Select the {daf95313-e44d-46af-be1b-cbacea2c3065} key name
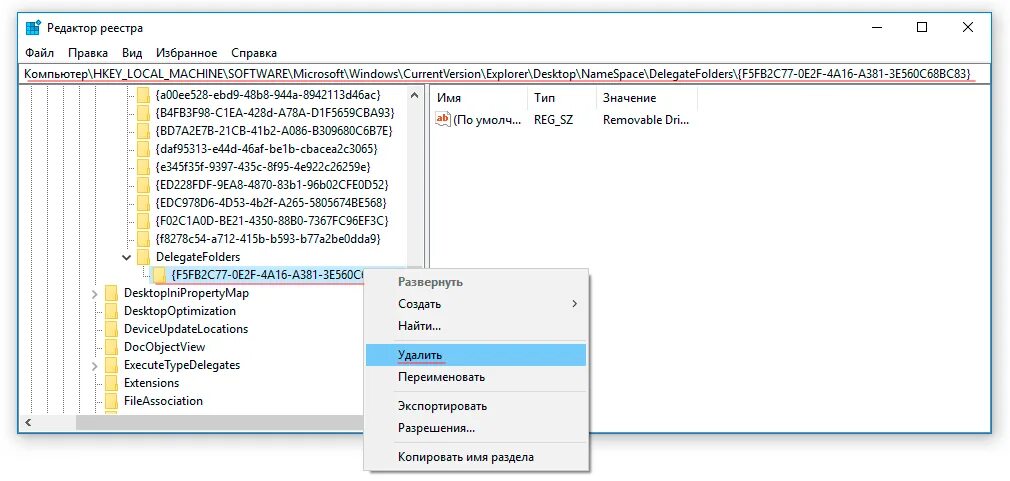 [267, 149]
